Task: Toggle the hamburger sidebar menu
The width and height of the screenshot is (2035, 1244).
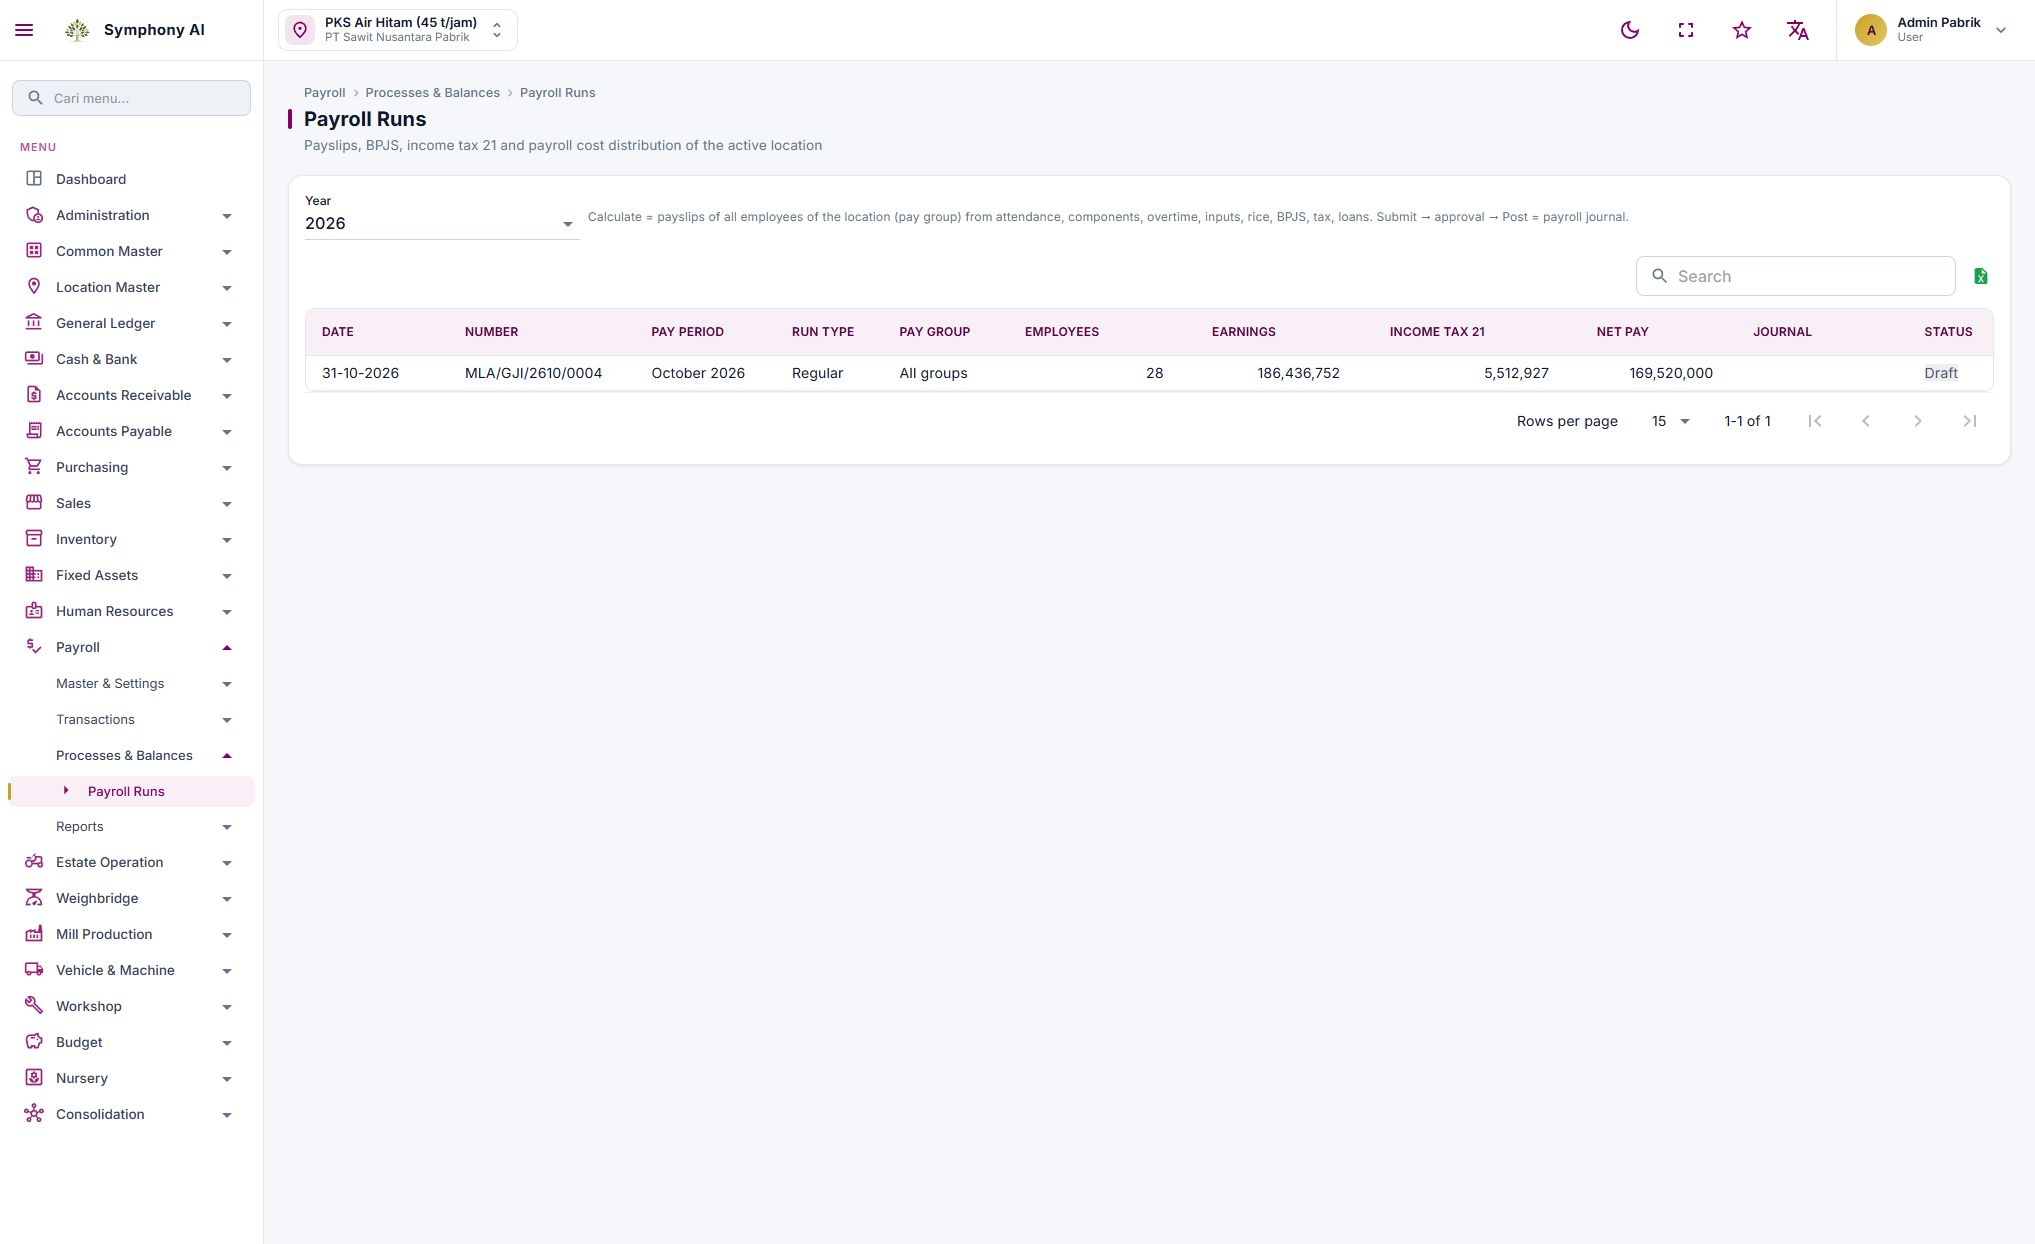Action: click(24, 30)
